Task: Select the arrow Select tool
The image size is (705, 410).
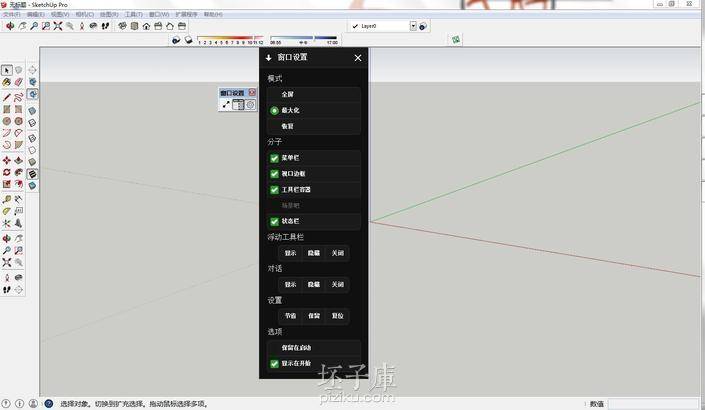Action: (x=7, y=70)
